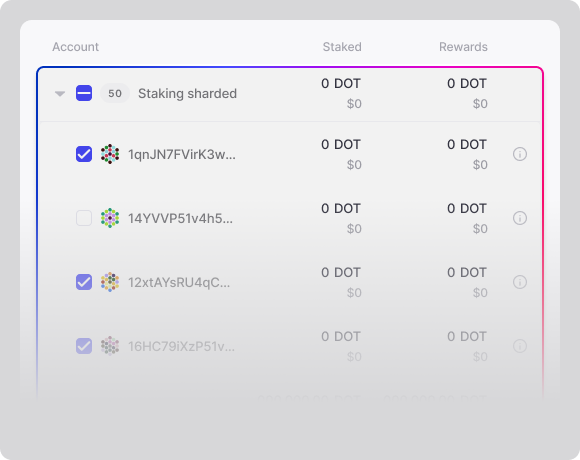
Task: Click identicon of 1qnJN7FVirK3w... account
Action: 110,154
